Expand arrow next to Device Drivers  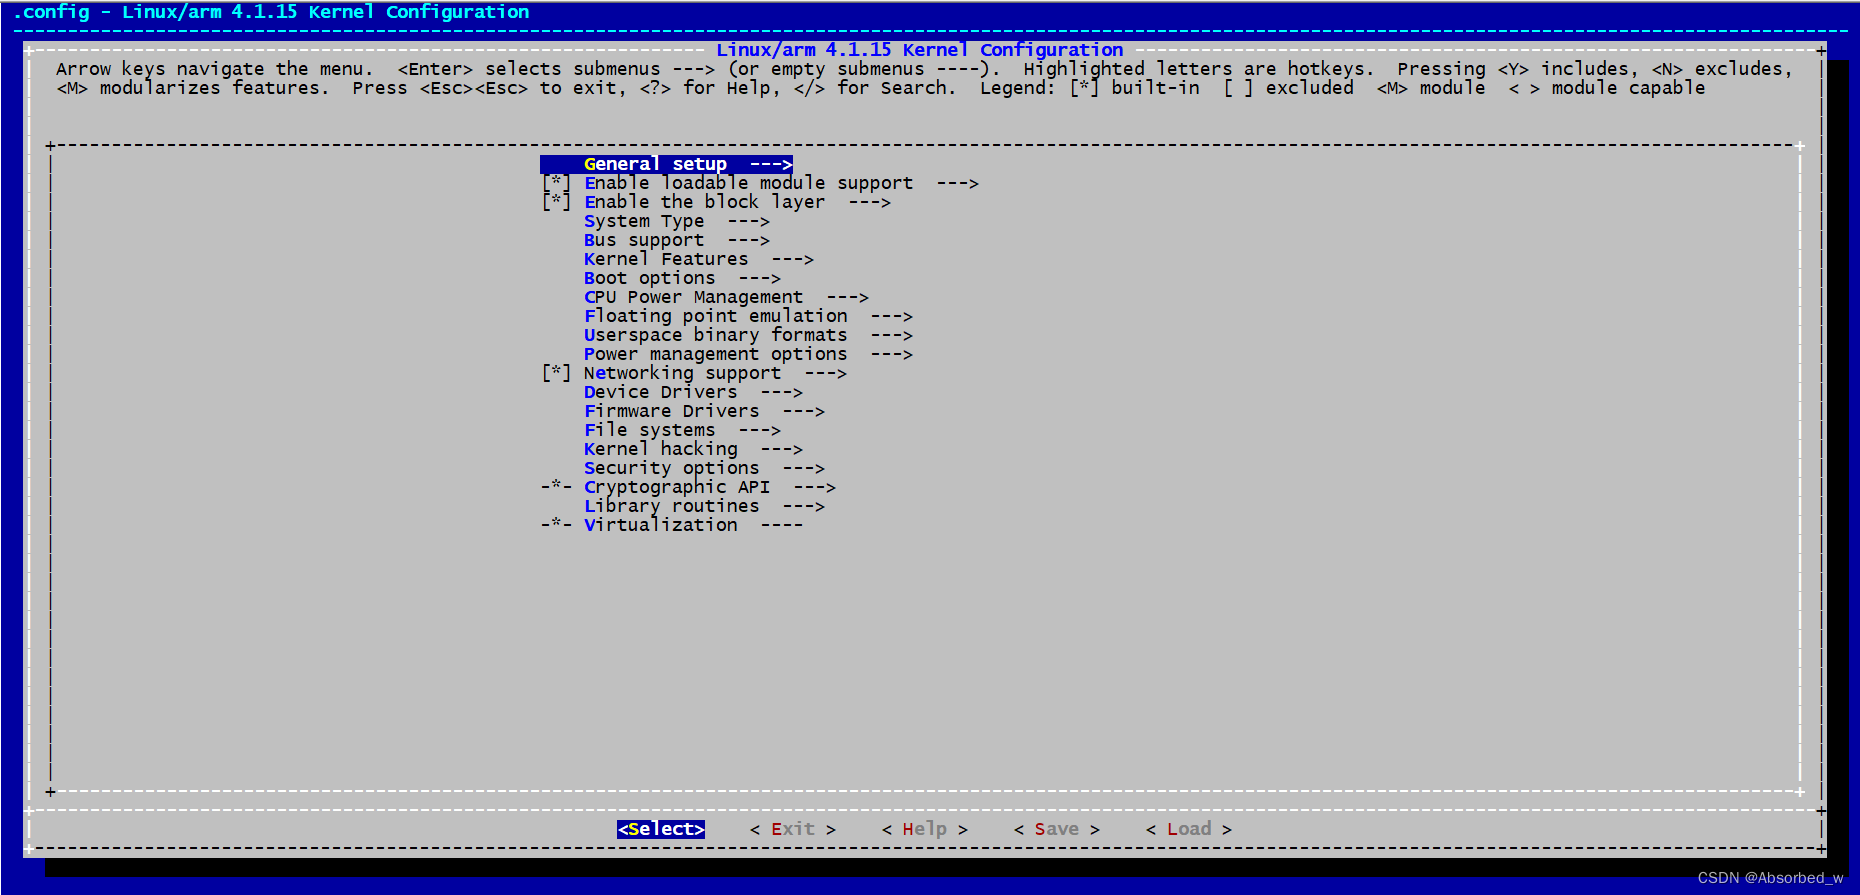(781, 392)
